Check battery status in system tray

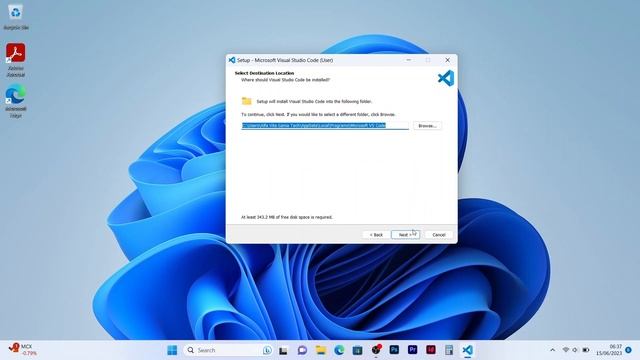coord(586,350)
